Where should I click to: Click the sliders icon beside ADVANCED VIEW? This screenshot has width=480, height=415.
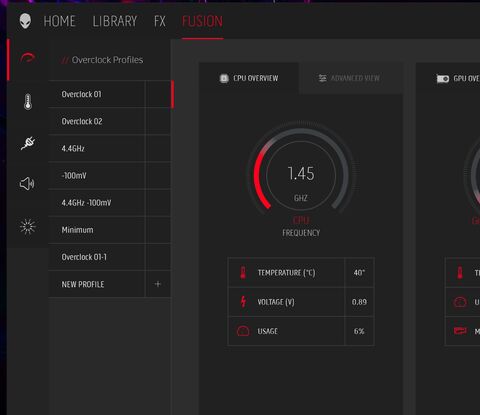(x=322, y=78)
